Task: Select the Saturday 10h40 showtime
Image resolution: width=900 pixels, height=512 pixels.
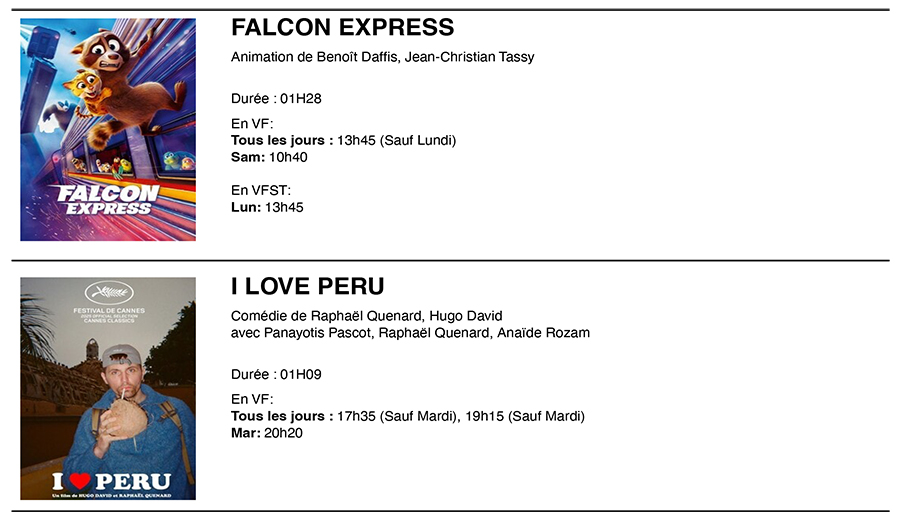Action: 288,157
